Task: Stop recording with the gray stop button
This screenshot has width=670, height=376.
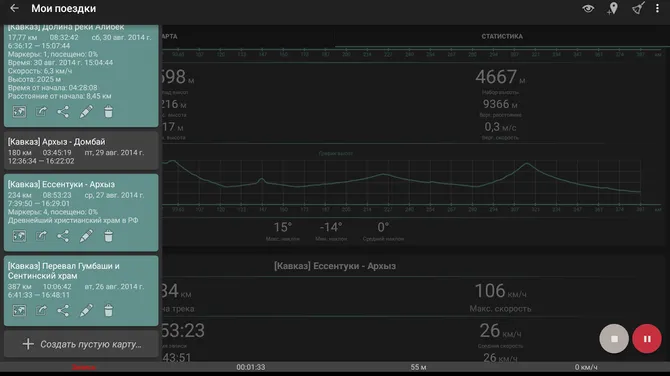Action: point(614,339)
